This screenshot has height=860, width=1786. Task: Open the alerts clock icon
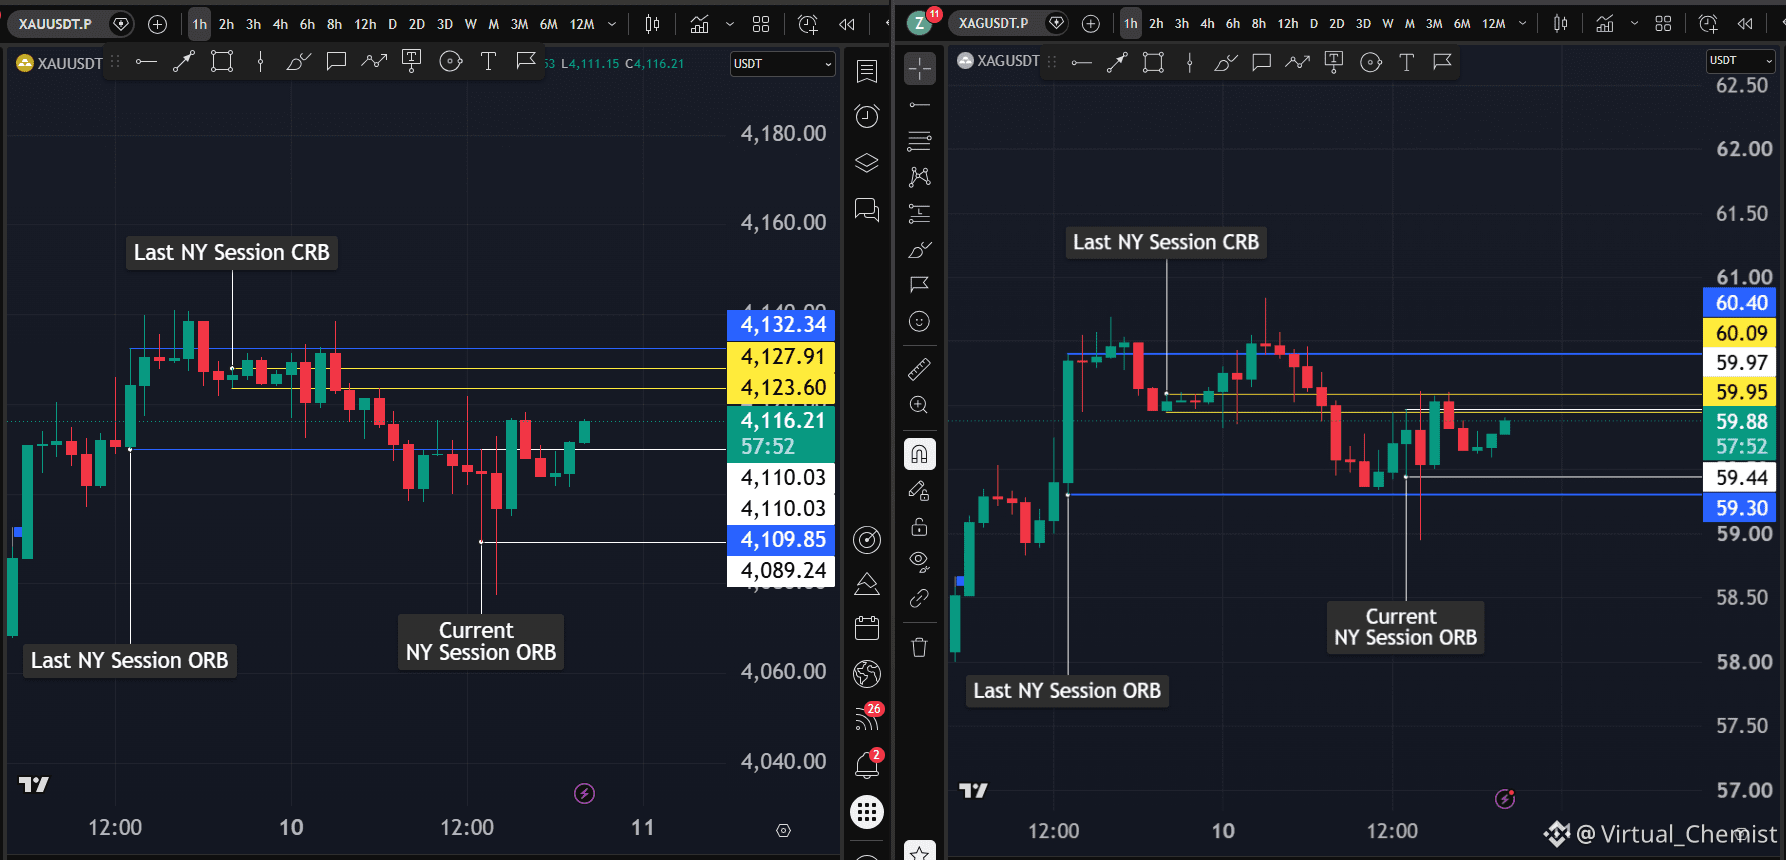pos(867,116)
